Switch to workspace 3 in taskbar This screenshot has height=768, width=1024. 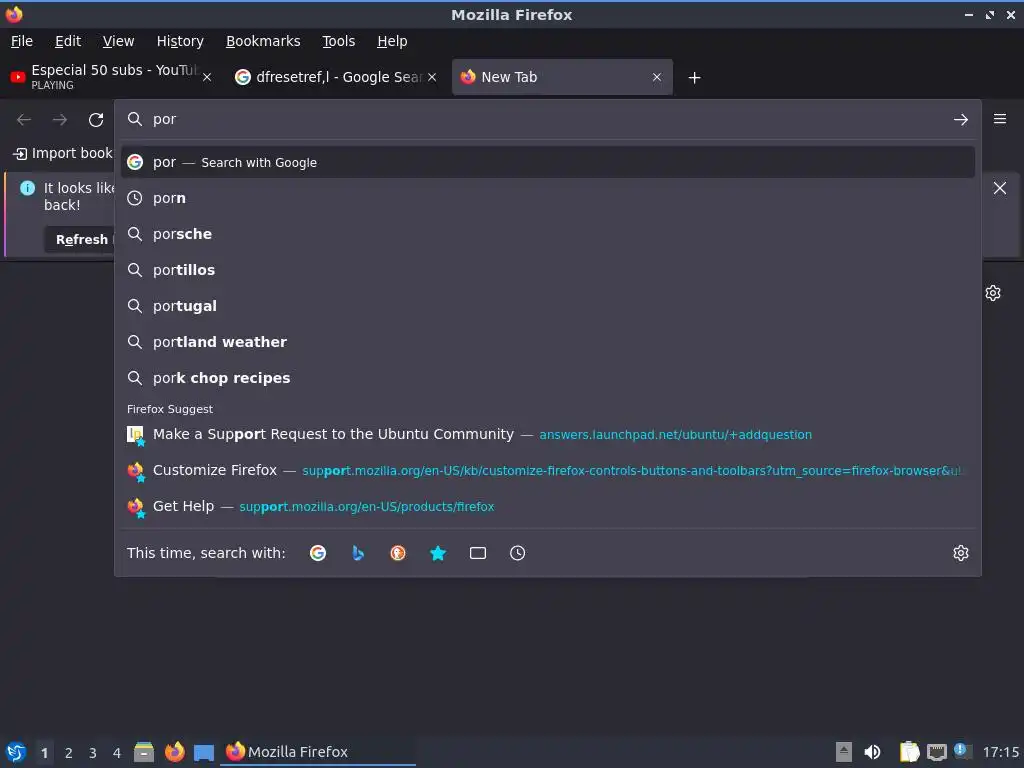93,753
